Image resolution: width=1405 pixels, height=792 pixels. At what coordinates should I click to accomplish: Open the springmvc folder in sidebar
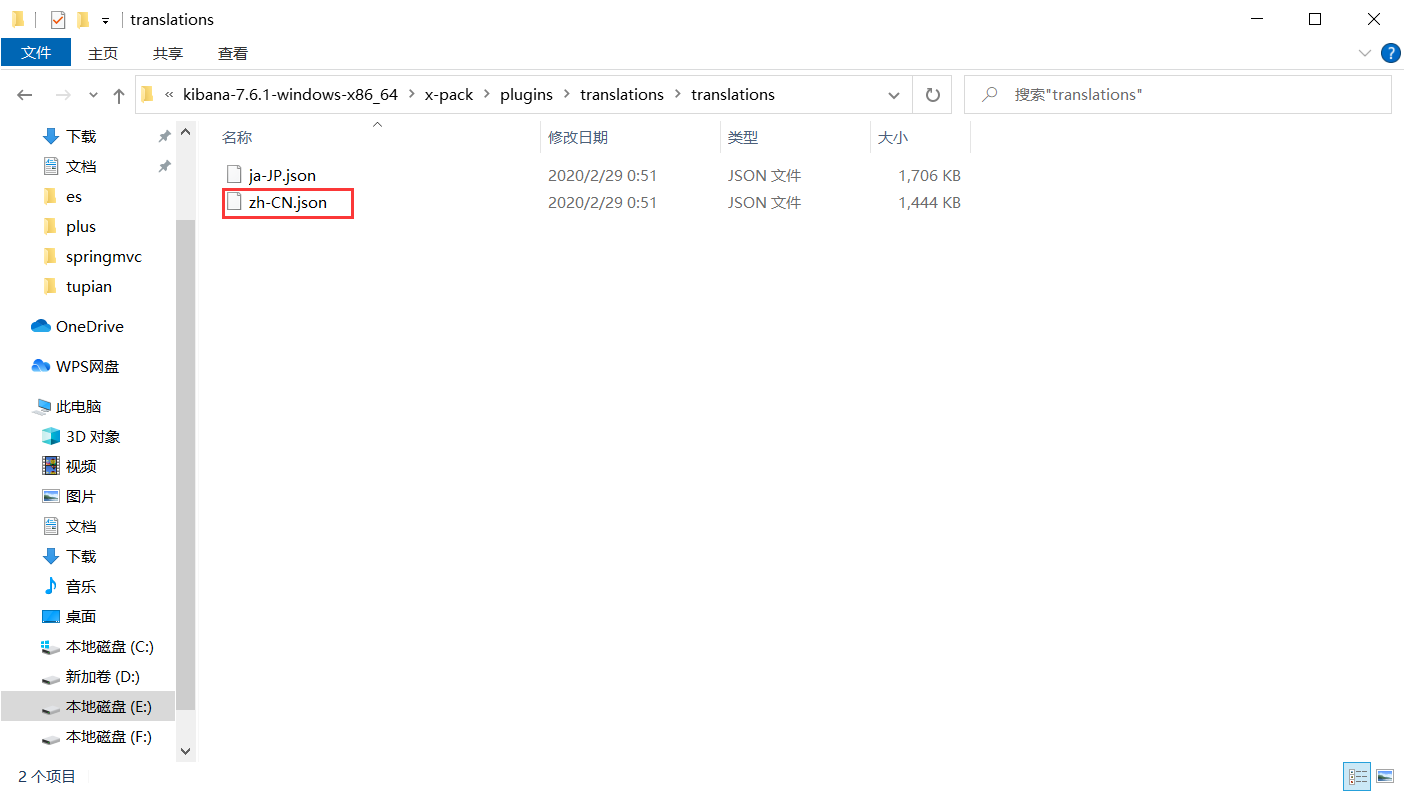pos(104,256)
